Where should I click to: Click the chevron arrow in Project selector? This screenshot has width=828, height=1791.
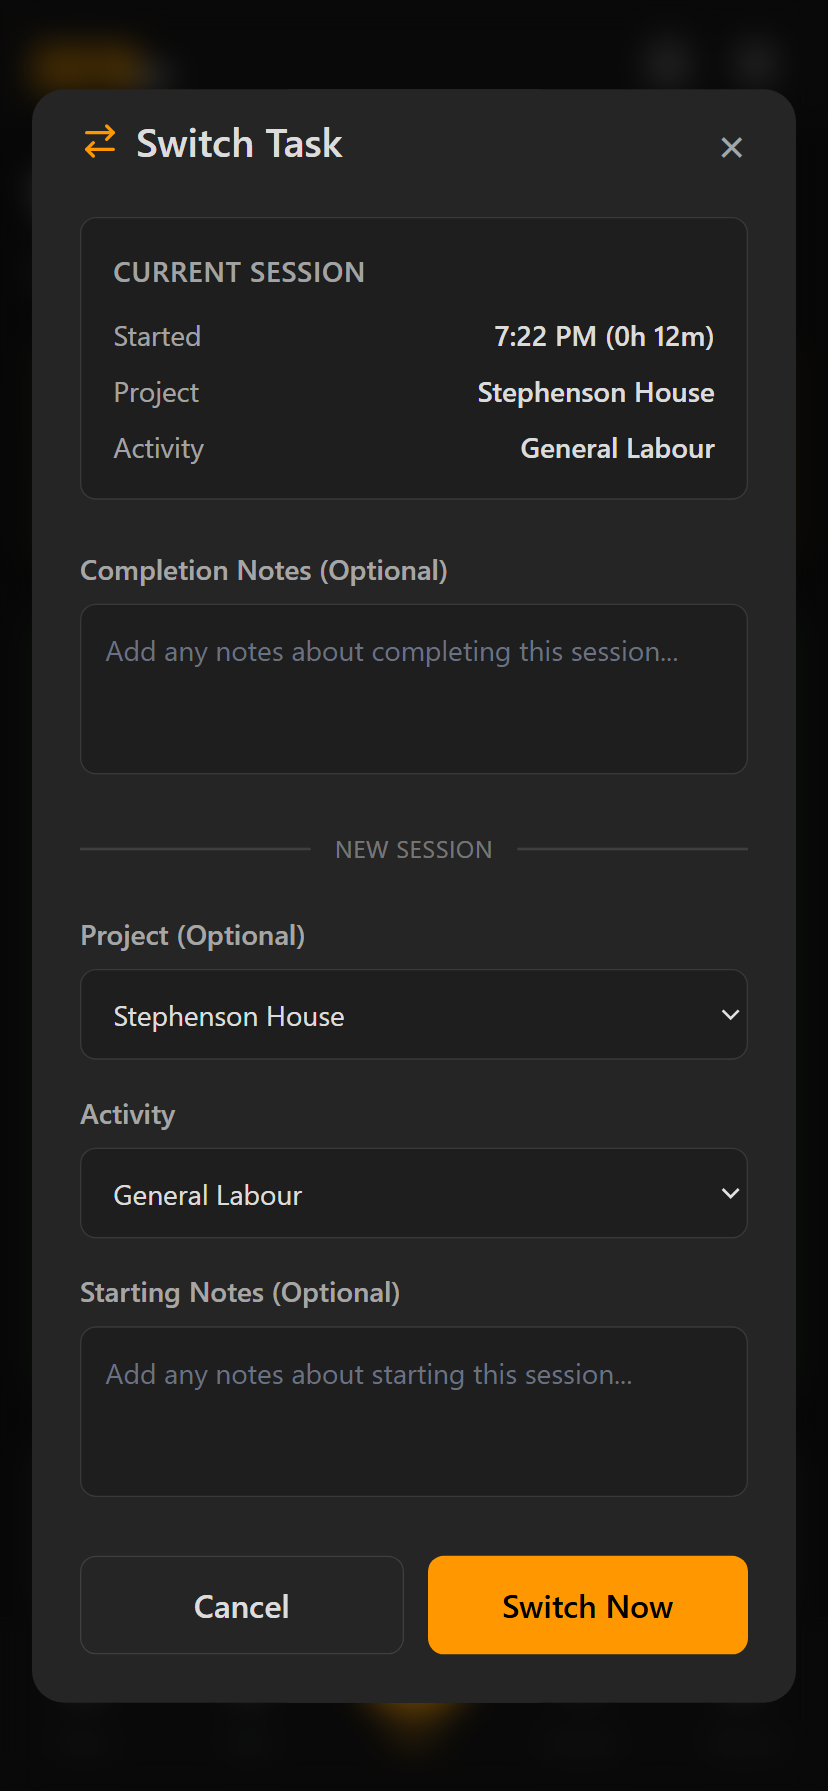pyautogui.click(x=730, y=1015)
